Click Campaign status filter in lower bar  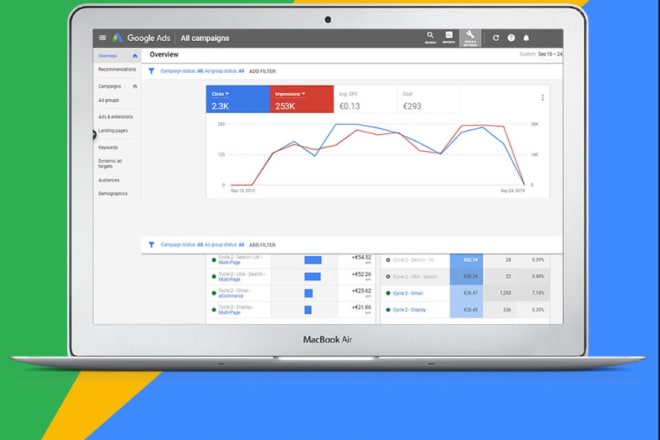[182, 245]
